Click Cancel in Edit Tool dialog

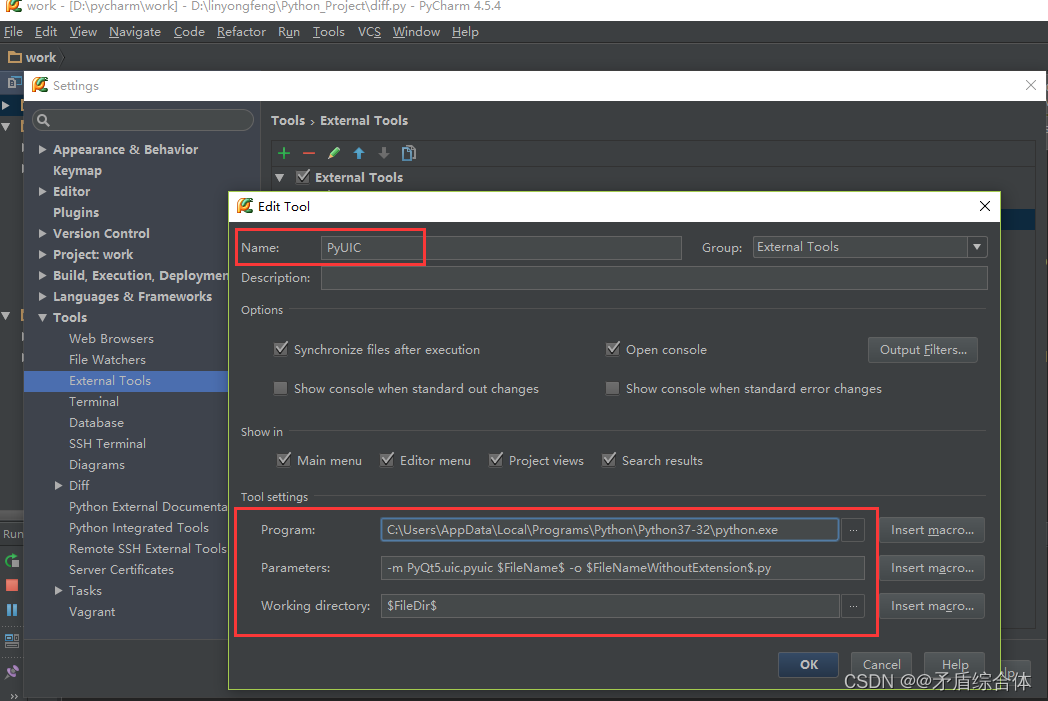tap(881, 664)
